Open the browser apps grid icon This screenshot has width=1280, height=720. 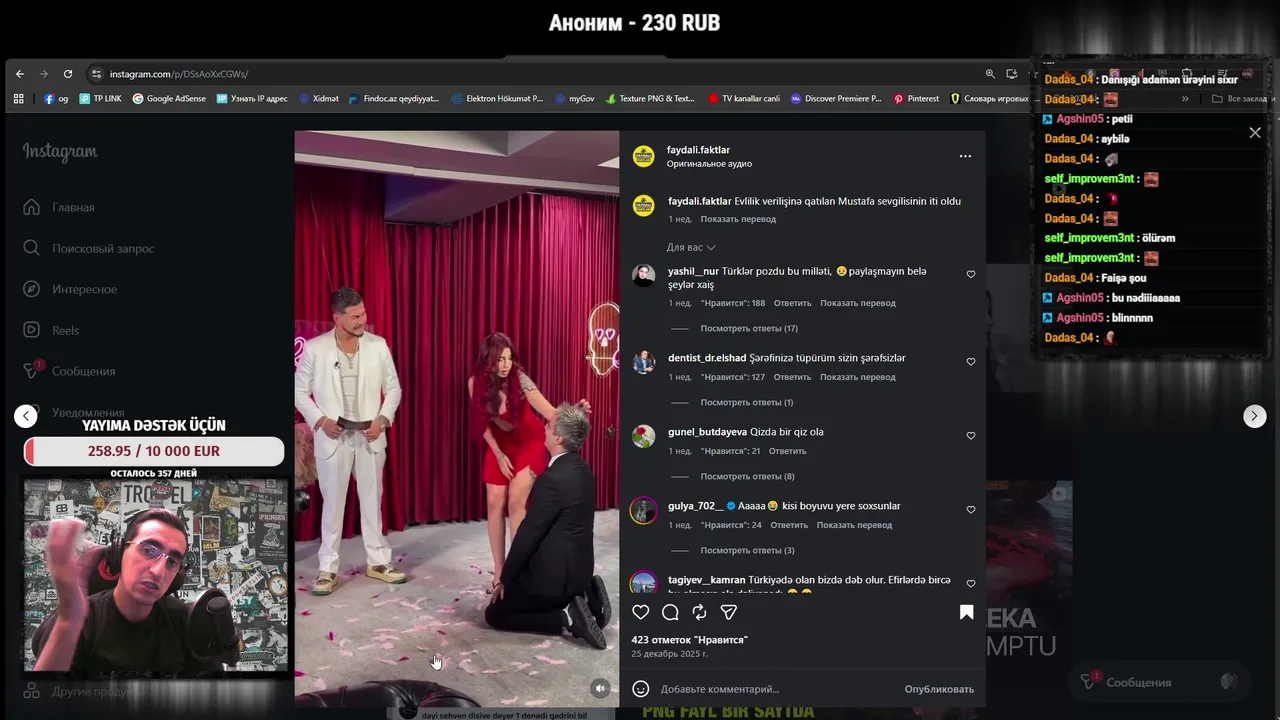(18, 99)
